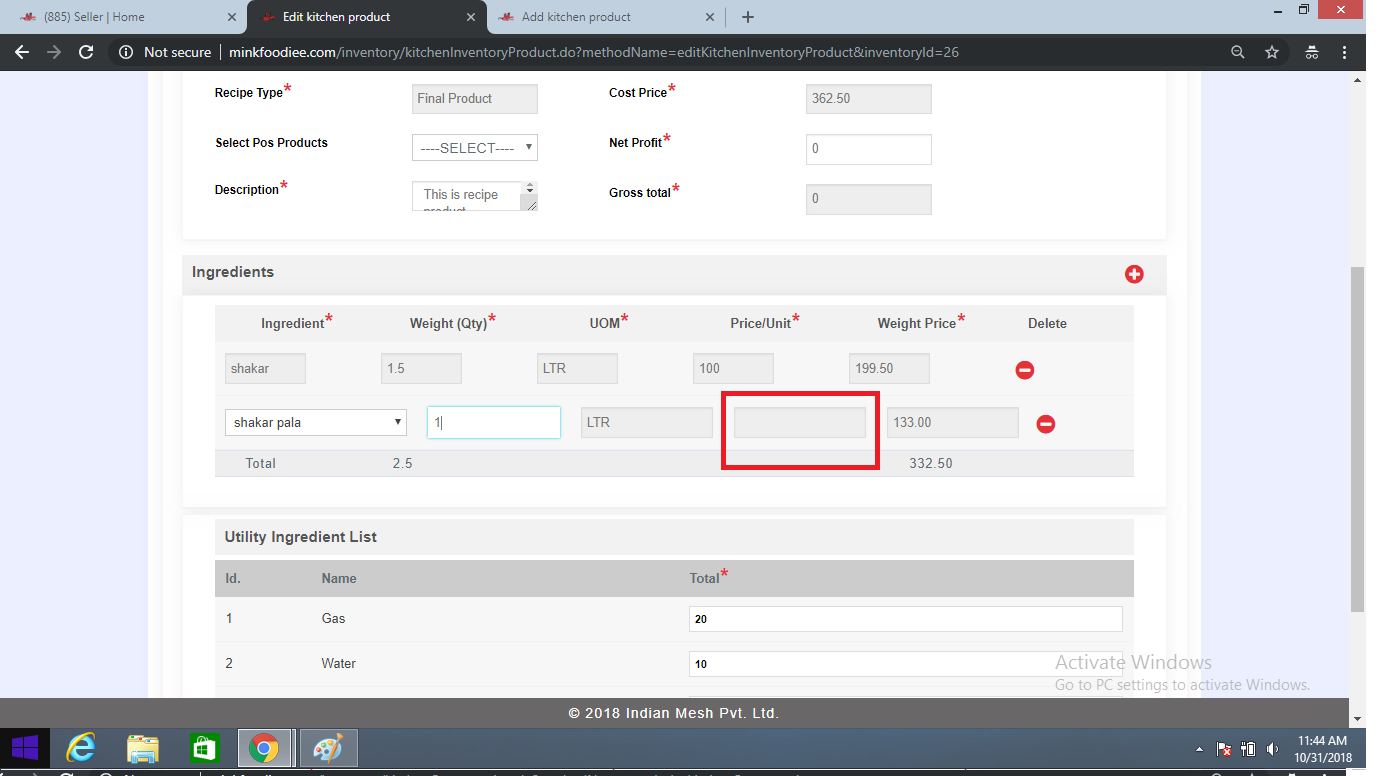Open the incognito indicator icon
Image resolution: width=1392 pixels, height=776 pixels.
pos(1312,52)
